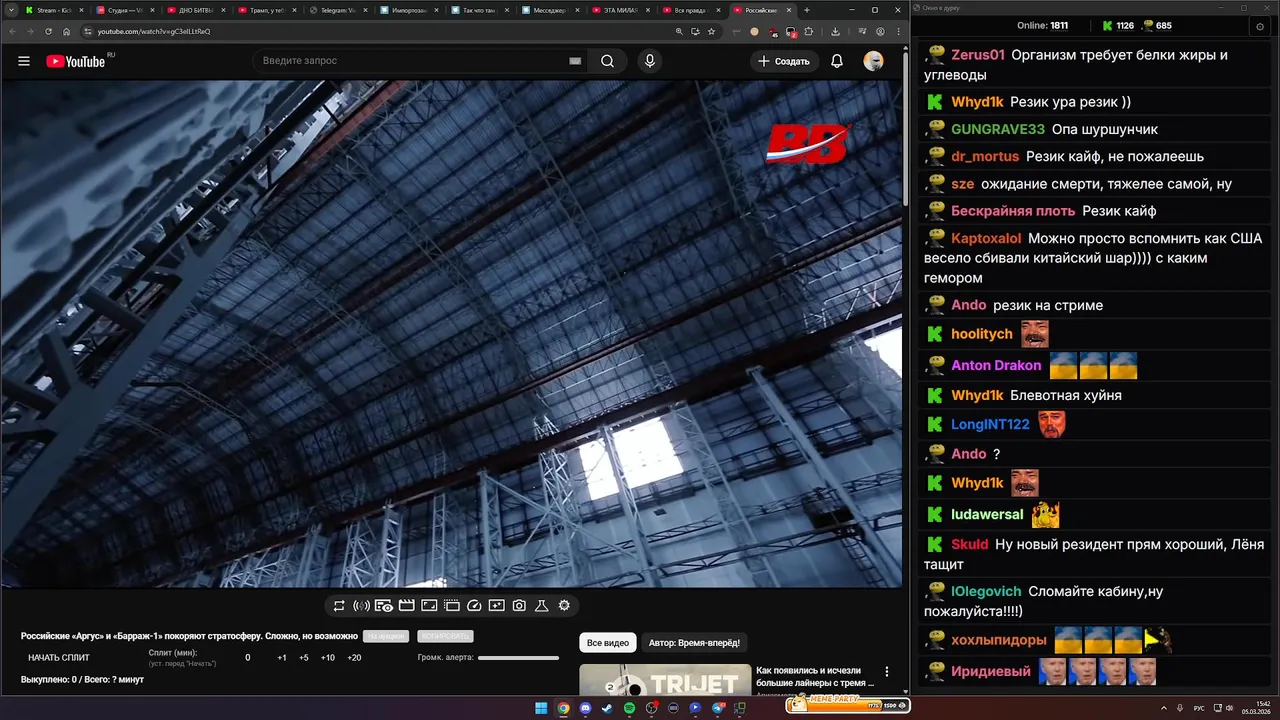Click the card-with-eye icon in video toolbar
The height and width of the screenshot is (720, 1280).
pos(384,605)
